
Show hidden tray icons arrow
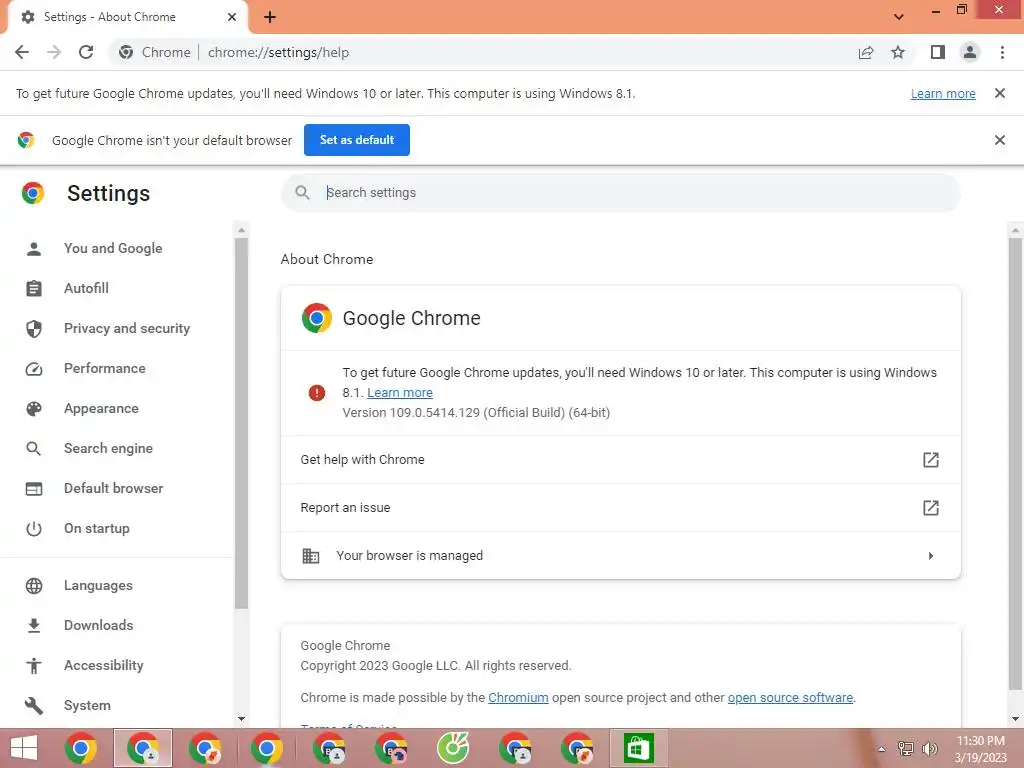click(x=882, y=749)
